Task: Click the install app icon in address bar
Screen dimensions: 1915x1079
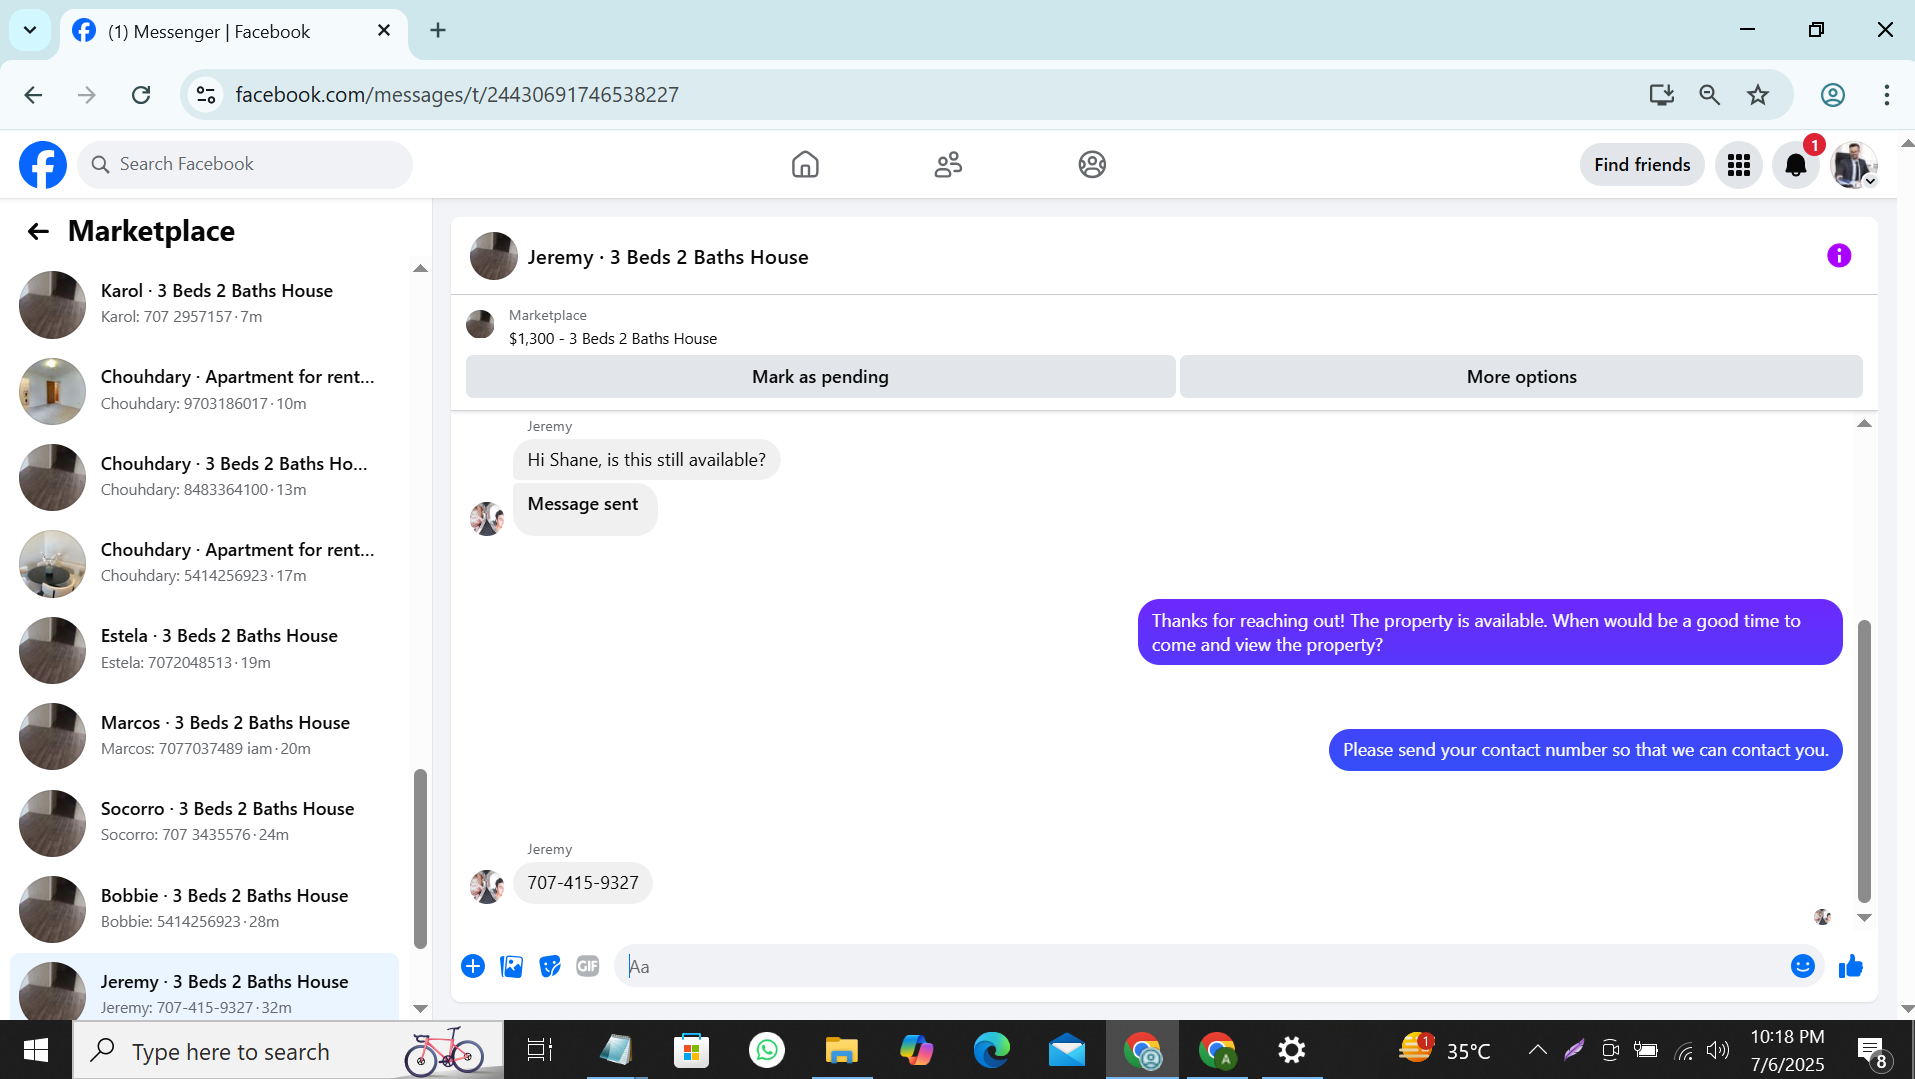Action: [1662, 95]
